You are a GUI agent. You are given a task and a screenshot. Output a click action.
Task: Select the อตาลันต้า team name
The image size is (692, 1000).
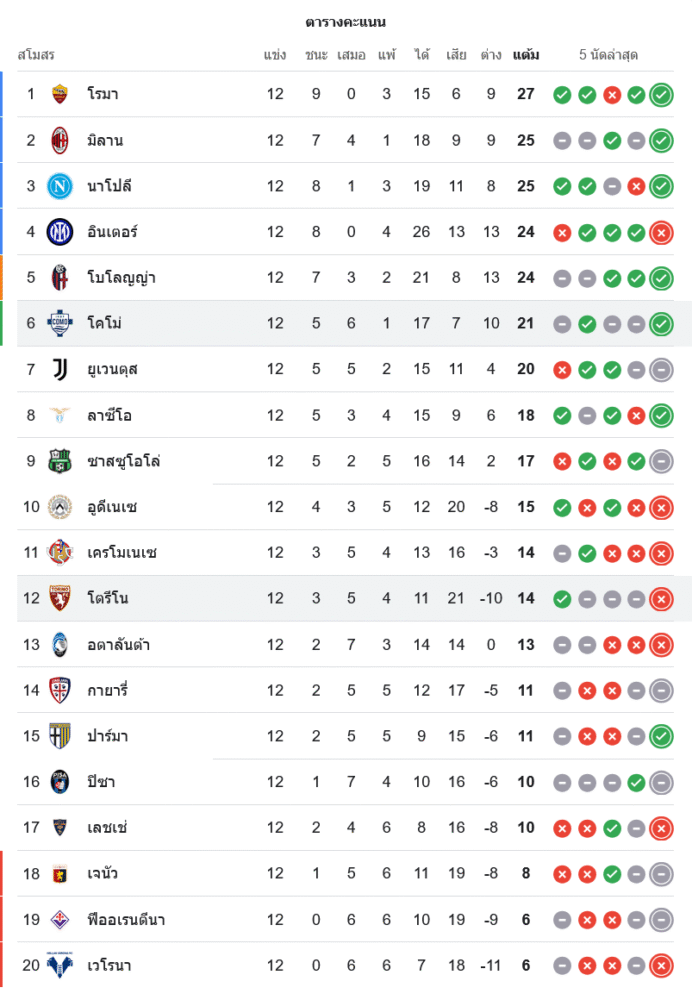(x=119, y=645)
